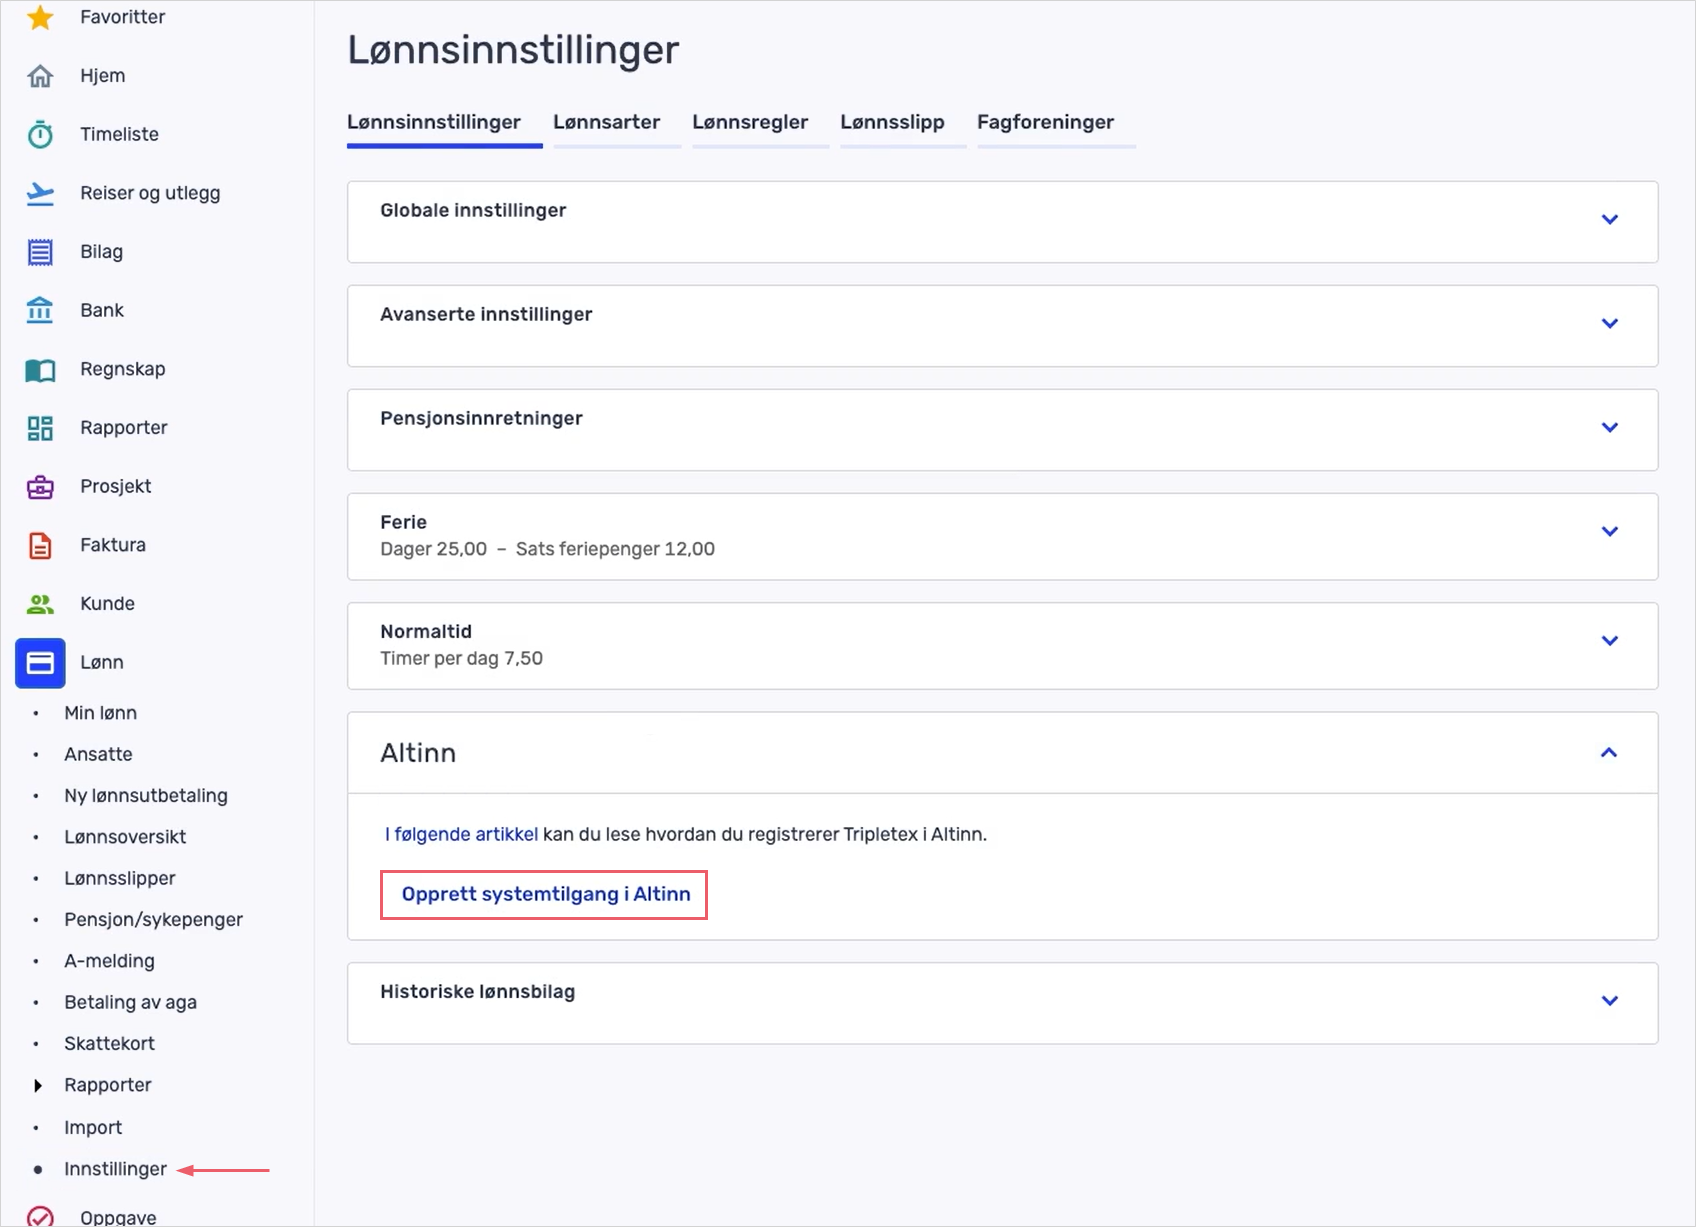Click the Rapporter grid icon
The width and height of the screenshot is (1696, 1227).
tap(40, 427)
